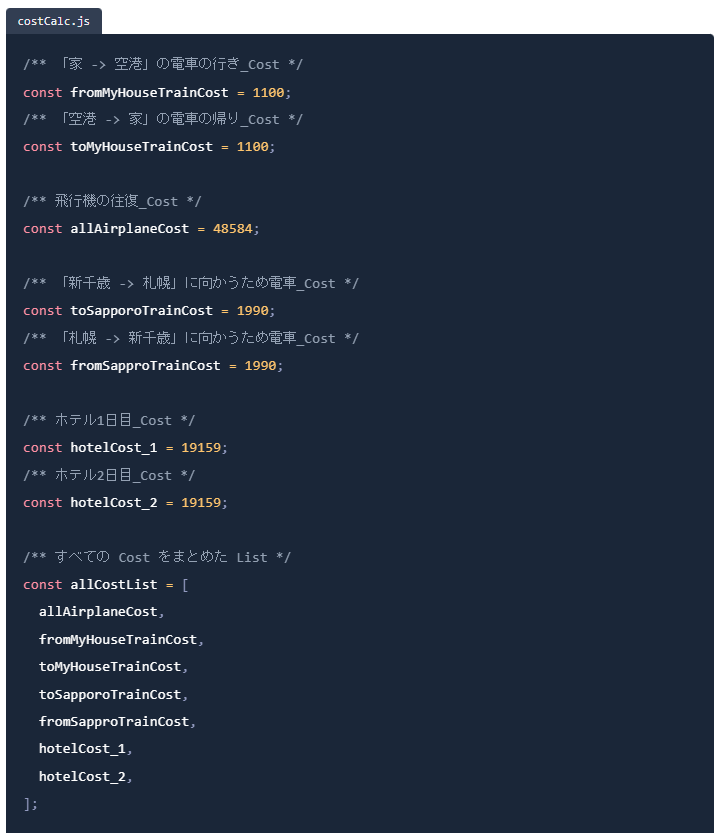Click allAirplaneCost inside the list

tap(98, 612)
